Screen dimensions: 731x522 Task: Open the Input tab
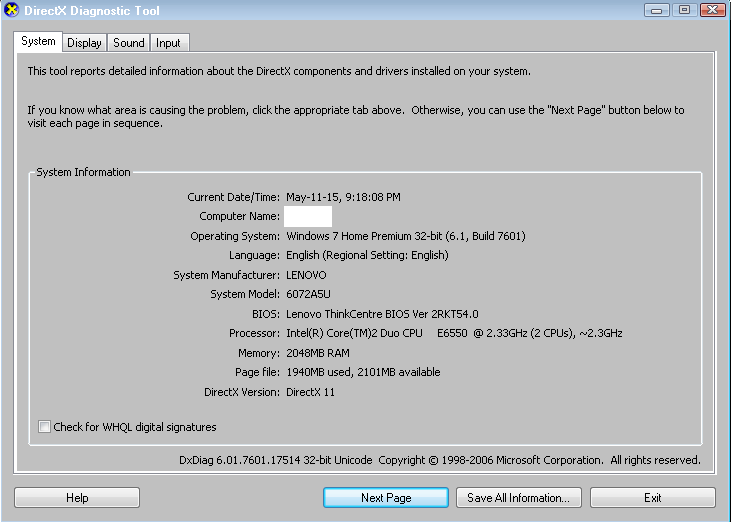point(168,43)
